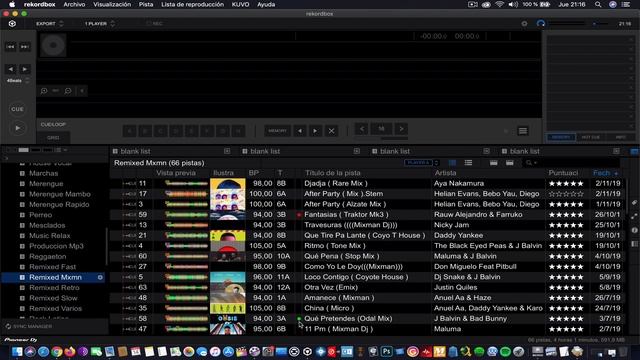The height and width of the screenshot is (360, 640).
Task: Open the PLAYER A selector dropdown
Action: [421, 162]
